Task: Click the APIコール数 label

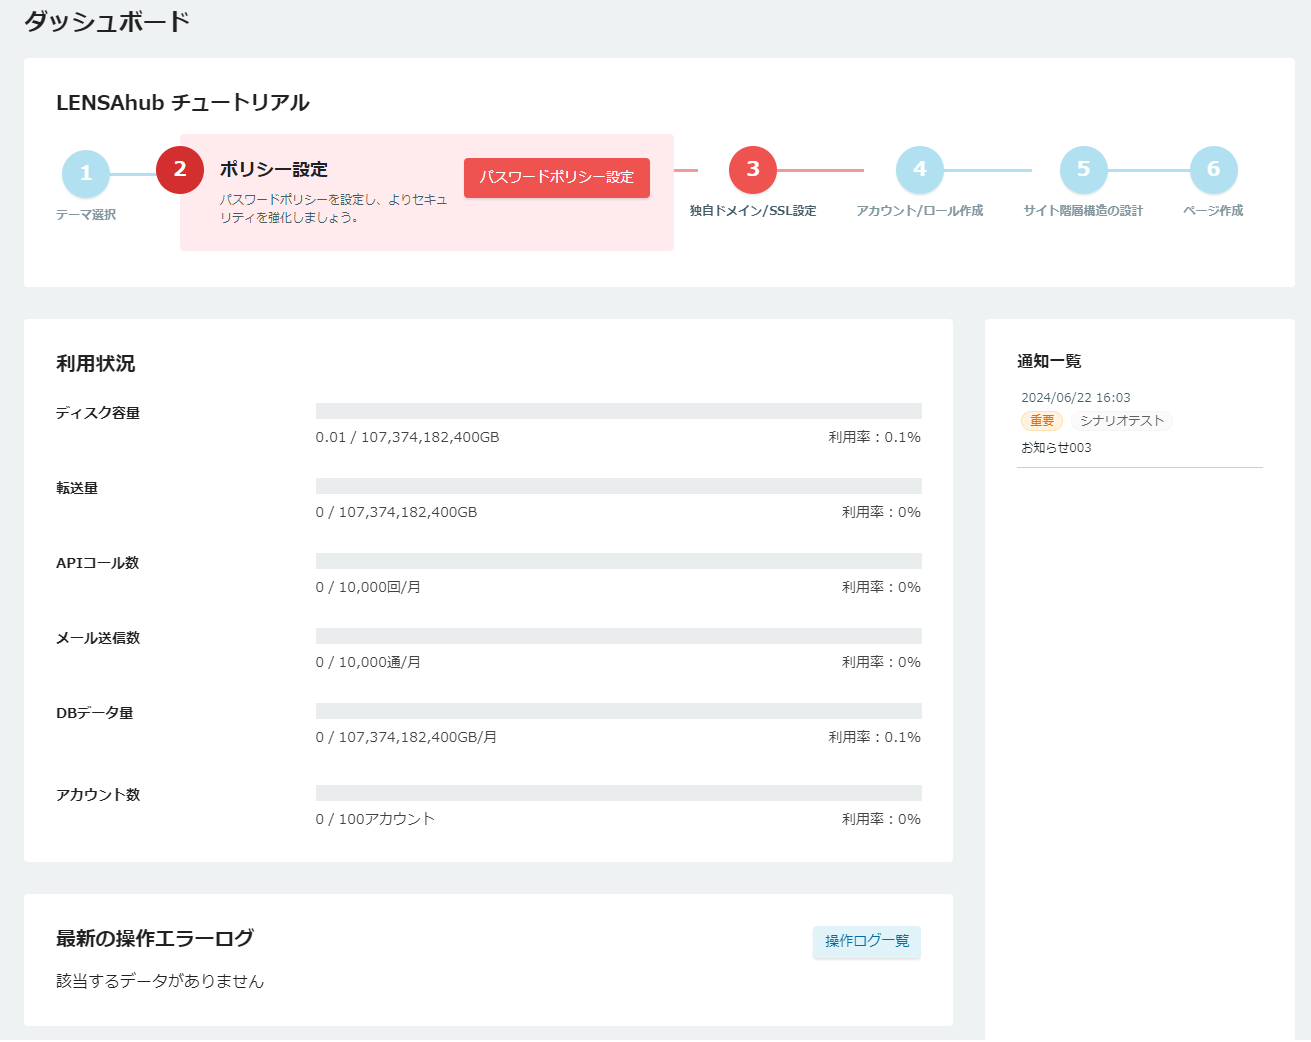Action: (98, 563)
